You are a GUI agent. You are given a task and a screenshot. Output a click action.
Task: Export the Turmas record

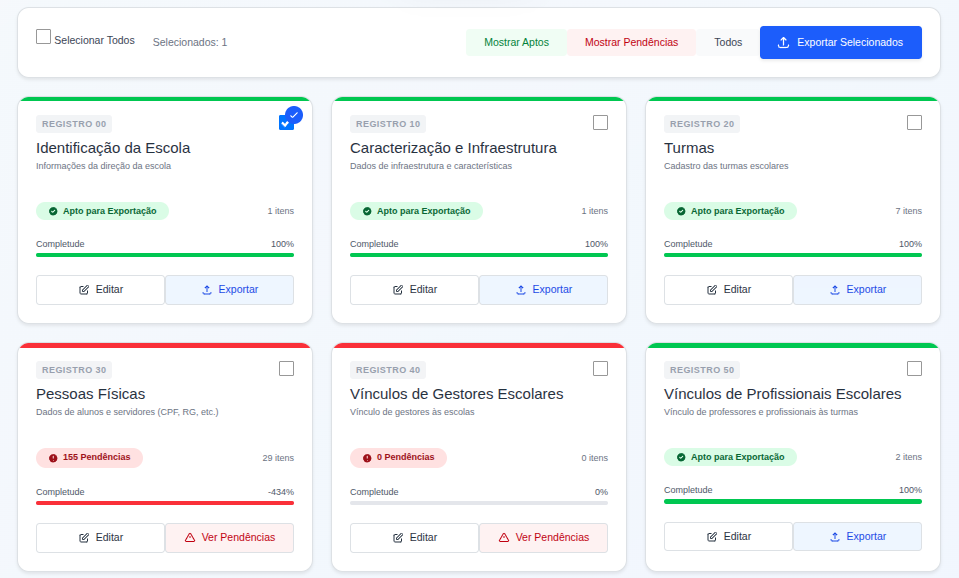(x=857, y=289)
